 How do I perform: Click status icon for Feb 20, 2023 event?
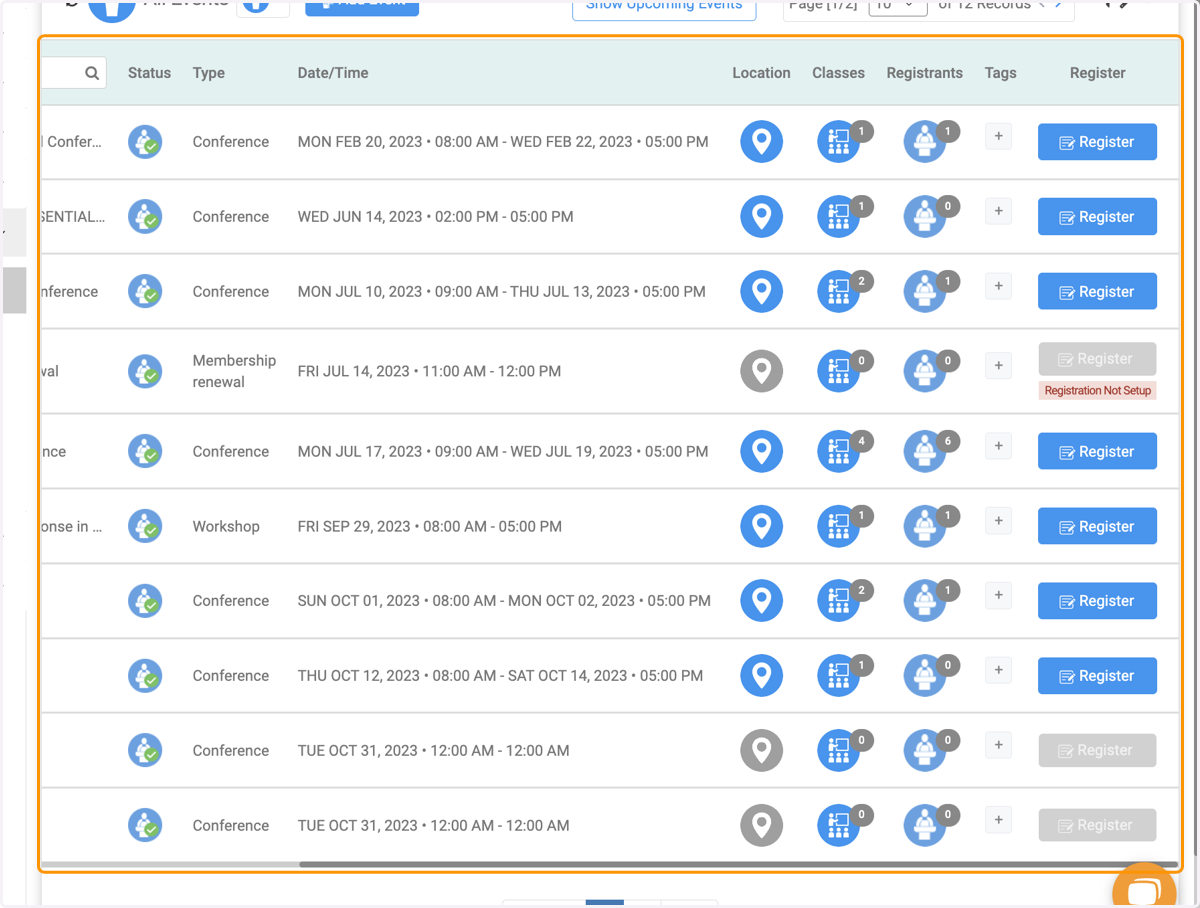click(x=145, y=142)
